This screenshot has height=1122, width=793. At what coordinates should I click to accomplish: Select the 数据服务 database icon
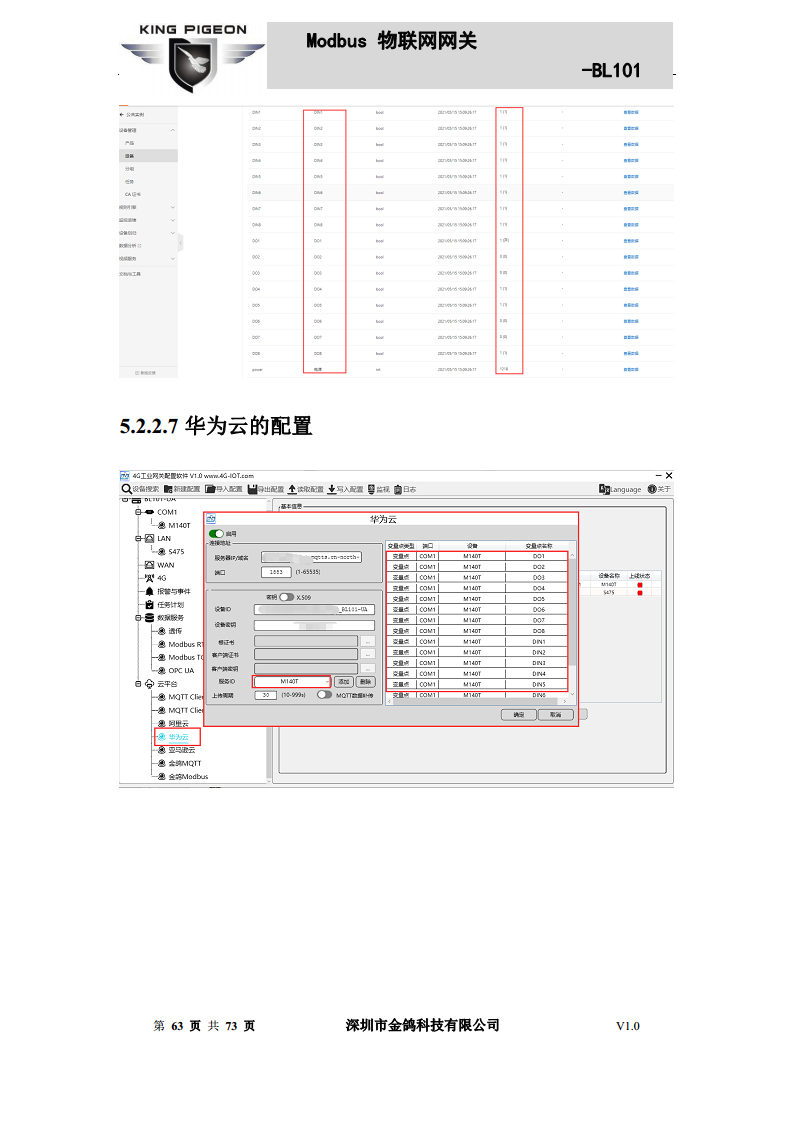150,618
